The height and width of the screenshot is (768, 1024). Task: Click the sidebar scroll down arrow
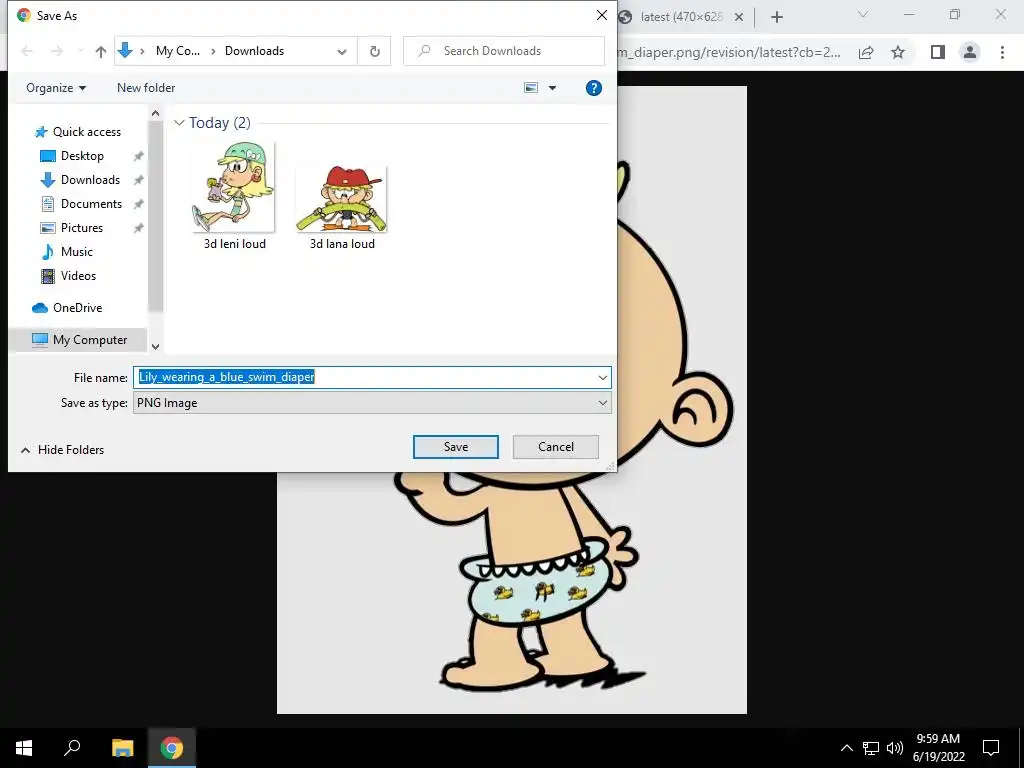pos(155,346)
